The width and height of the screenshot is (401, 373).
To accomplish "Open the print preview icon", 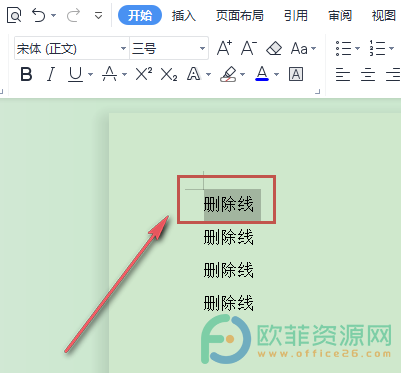I will point(14,15).
